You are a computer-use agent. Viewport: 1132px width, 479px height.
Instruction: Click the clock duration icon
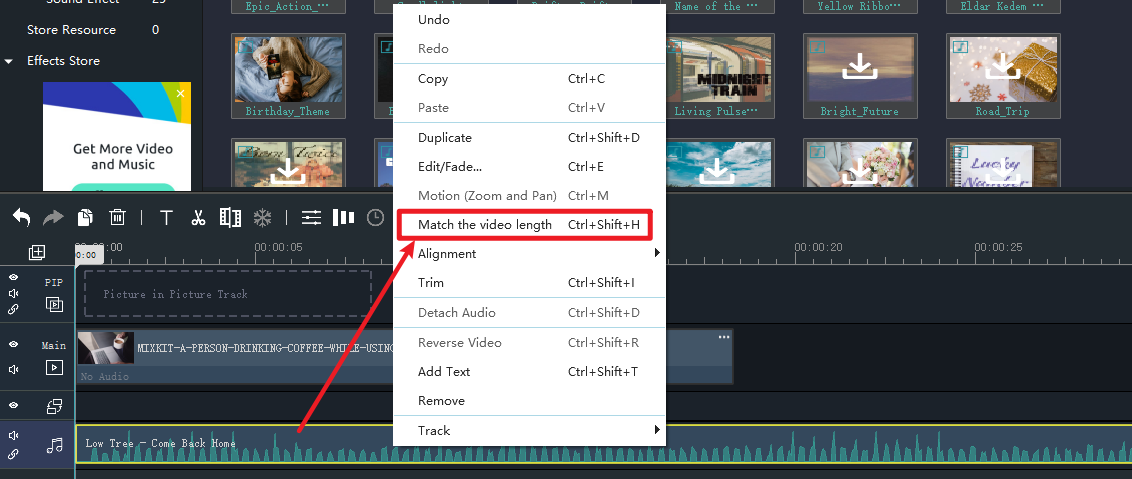pyautogui.click(x=375, y=217)
